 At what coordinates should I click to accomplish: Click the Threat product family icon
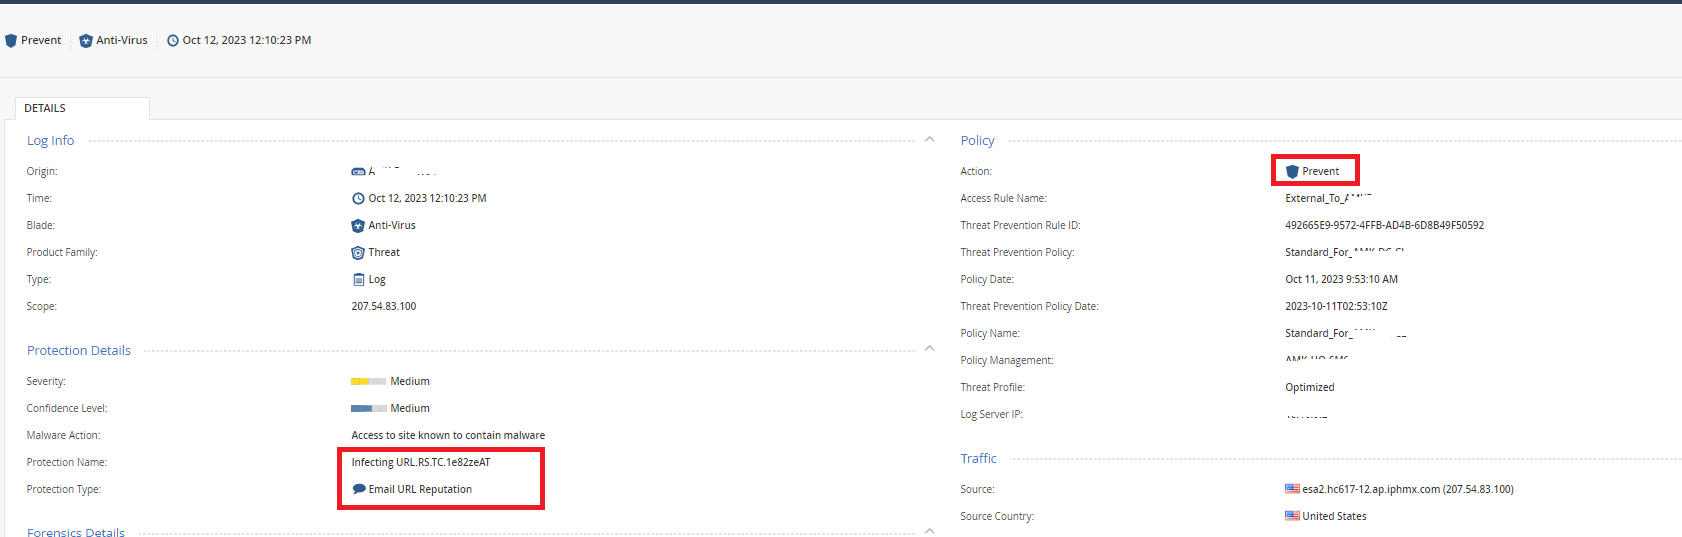click(358, 253)
